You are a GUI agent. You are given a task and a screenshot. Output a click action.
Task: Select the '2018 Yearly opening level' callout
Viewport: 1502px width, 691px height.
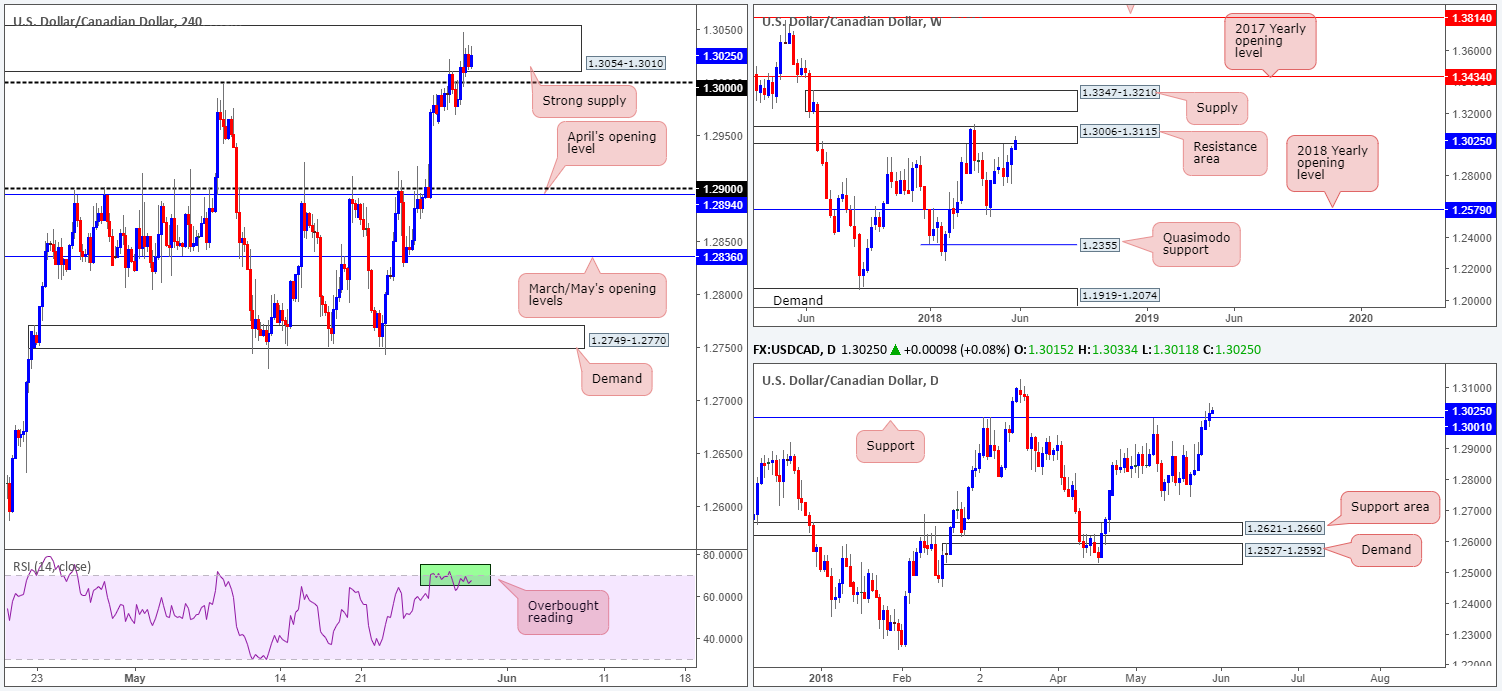click(x=1332, y=162)
